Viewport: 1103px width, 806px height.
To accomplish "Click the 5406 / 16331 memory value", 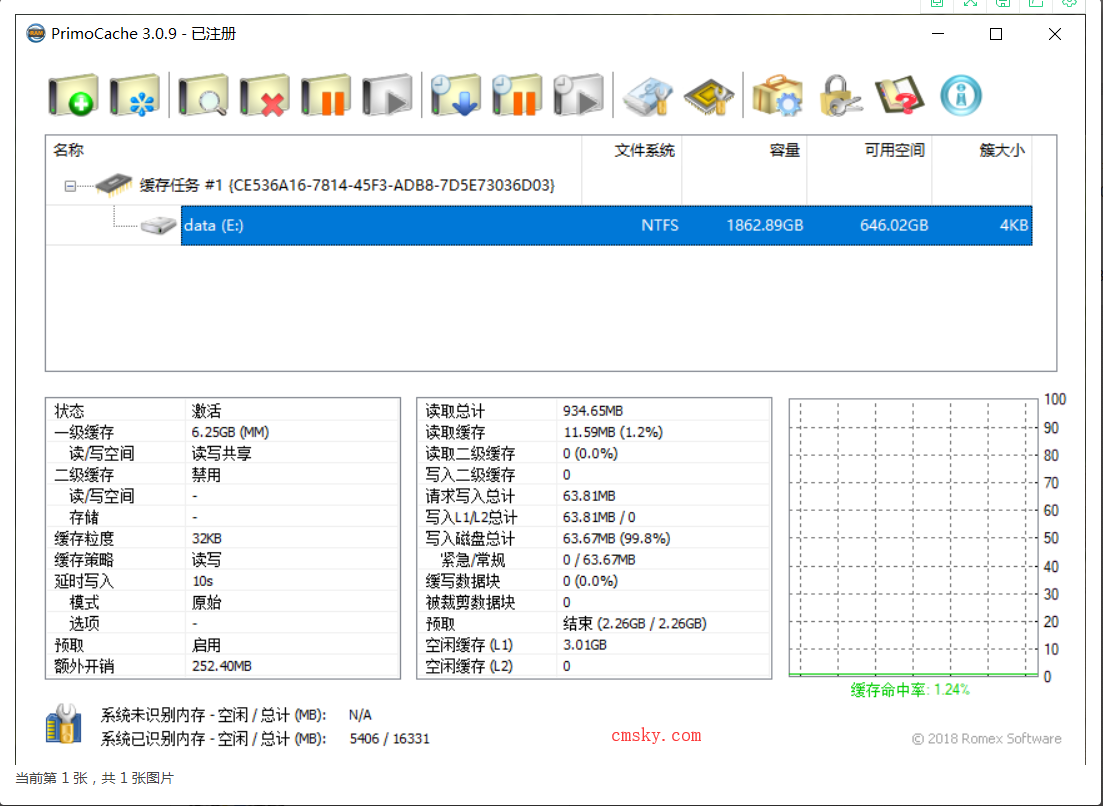I will pyautogui.click(x=389, y=738).
